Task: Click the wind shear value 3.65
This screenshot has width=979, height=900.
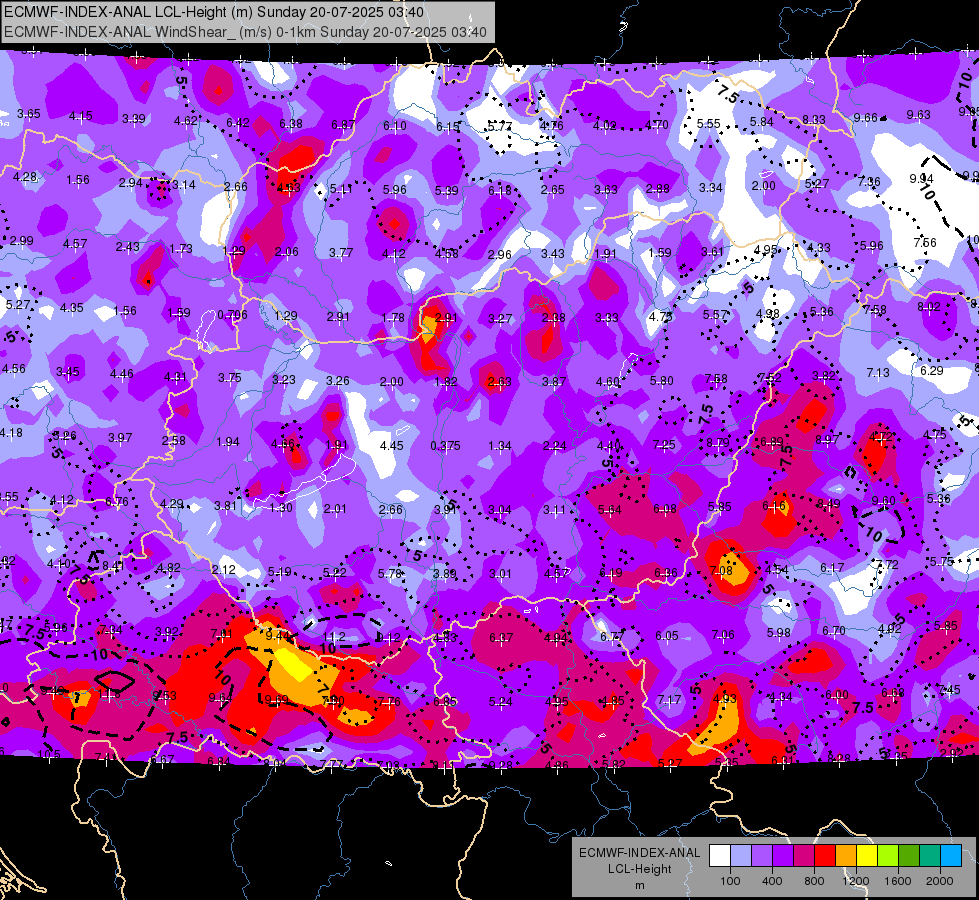Action: pos(29,114)
